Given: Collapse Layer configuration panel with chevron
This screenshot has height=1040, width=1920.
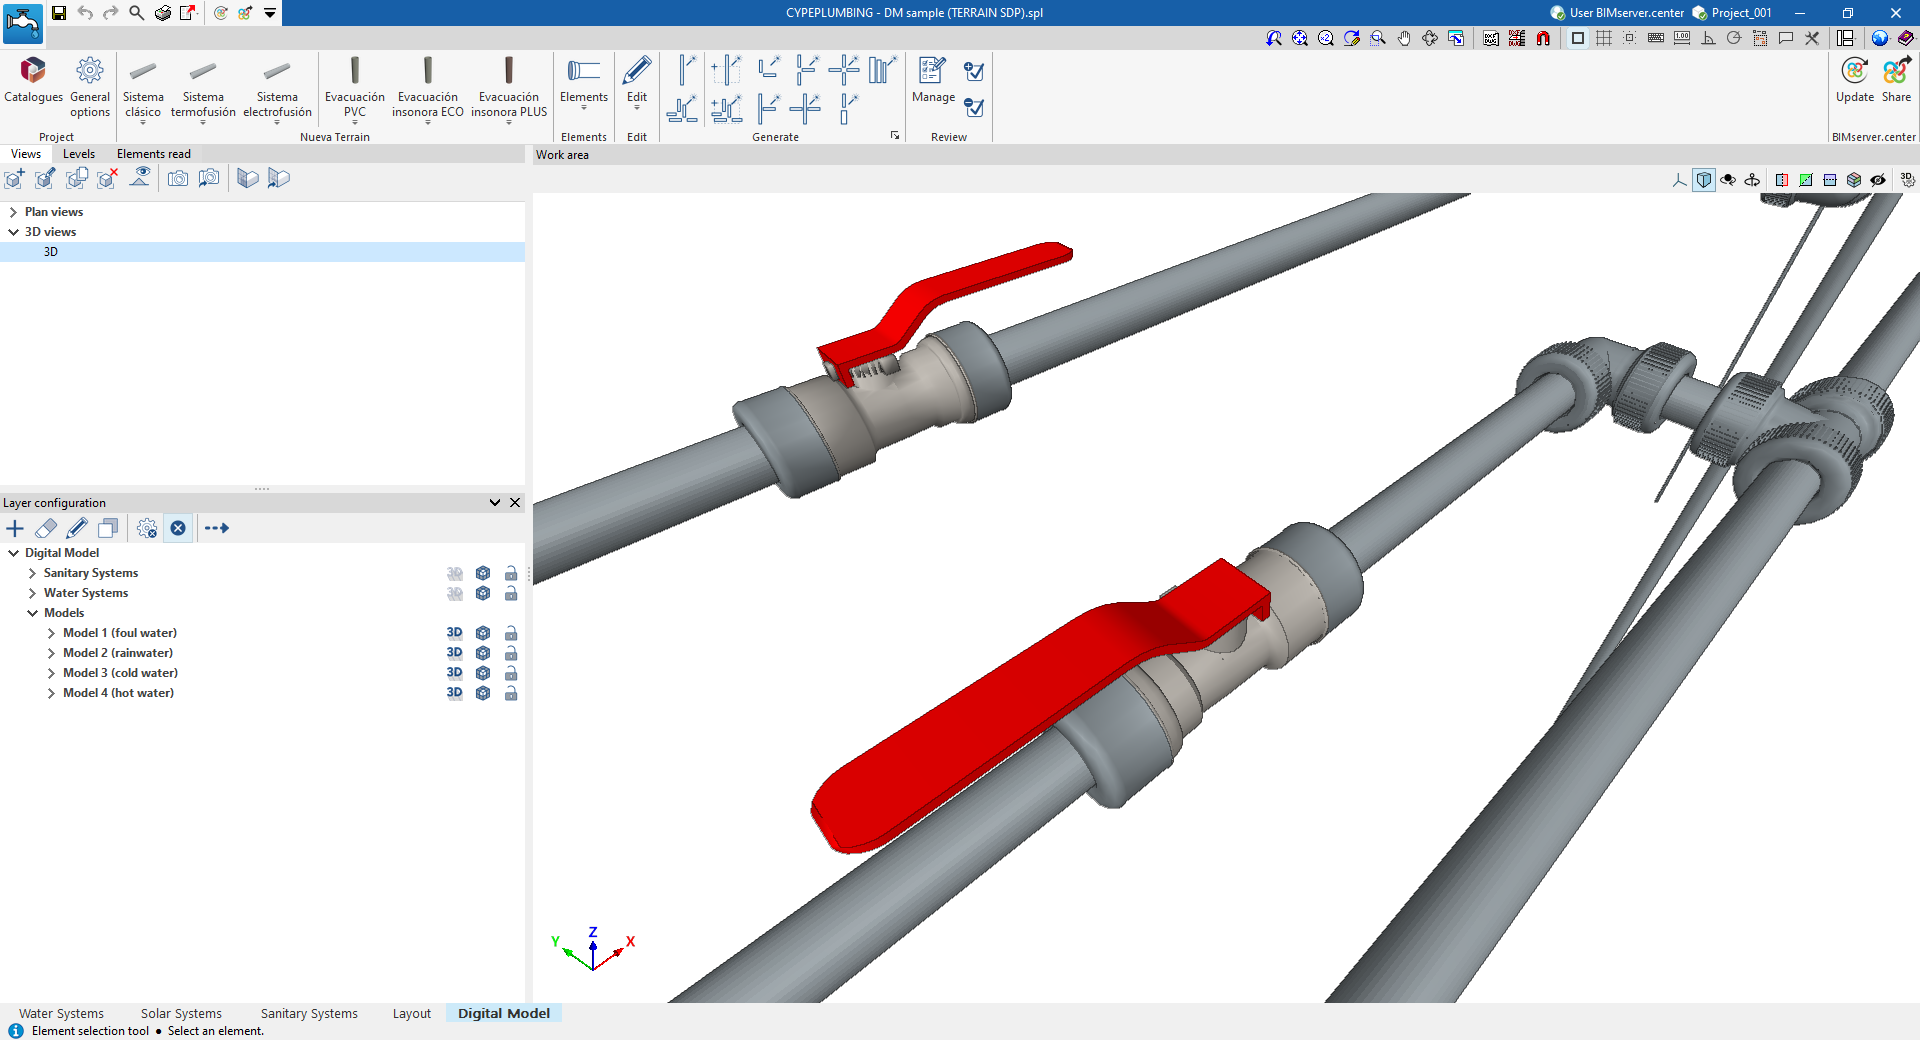Looking at the screenshot, I should [x=495, y=503].
